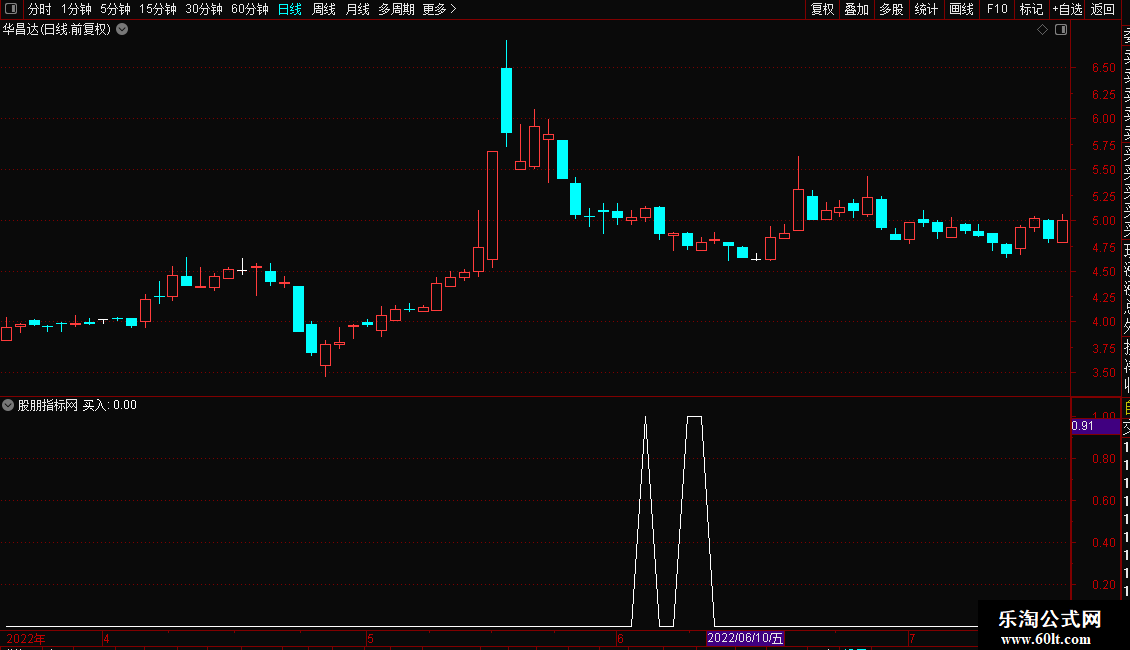
Task: Switch to 周线 weekly chart
Action: tap(324, 9)
